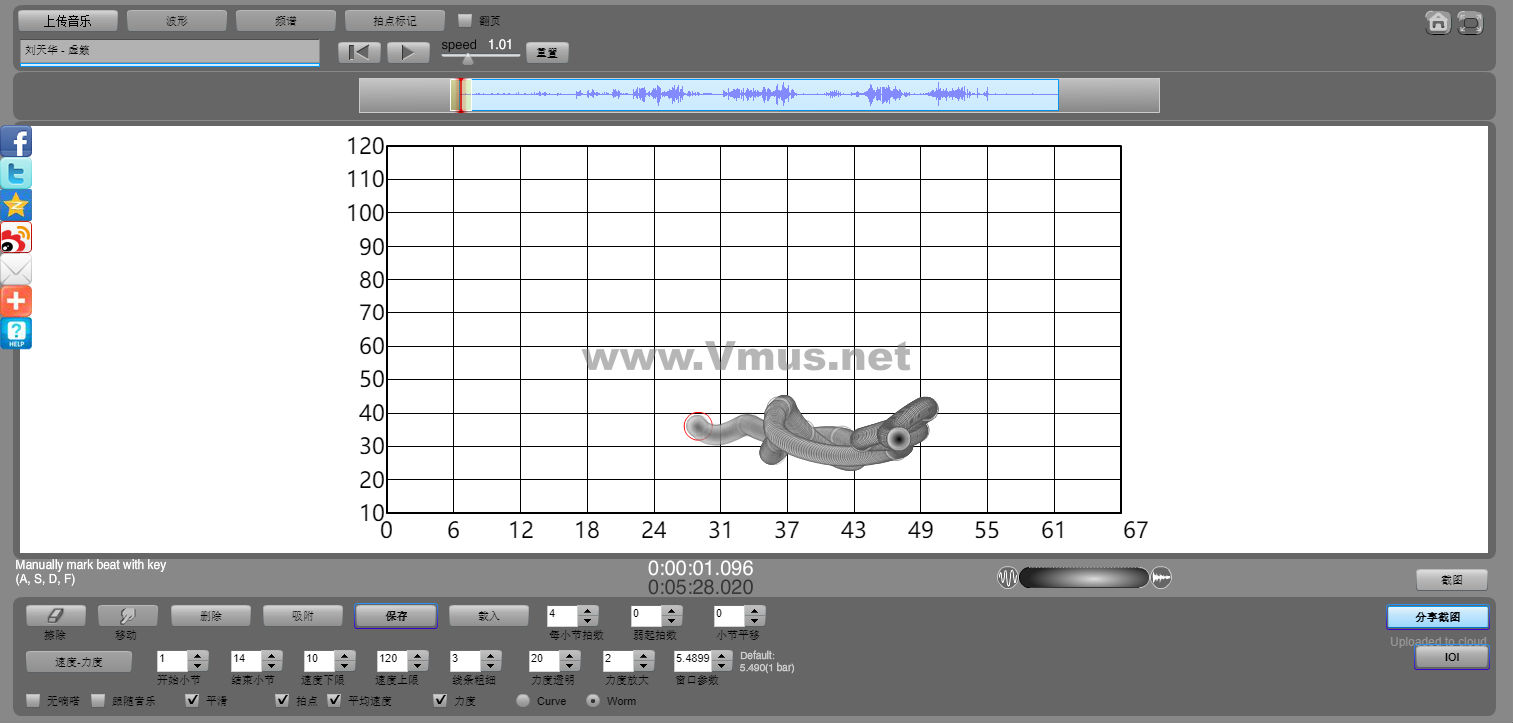Viewport: 1513px width, 723px height.
Task: Rewind to the start of track
Action: (359, 52)
